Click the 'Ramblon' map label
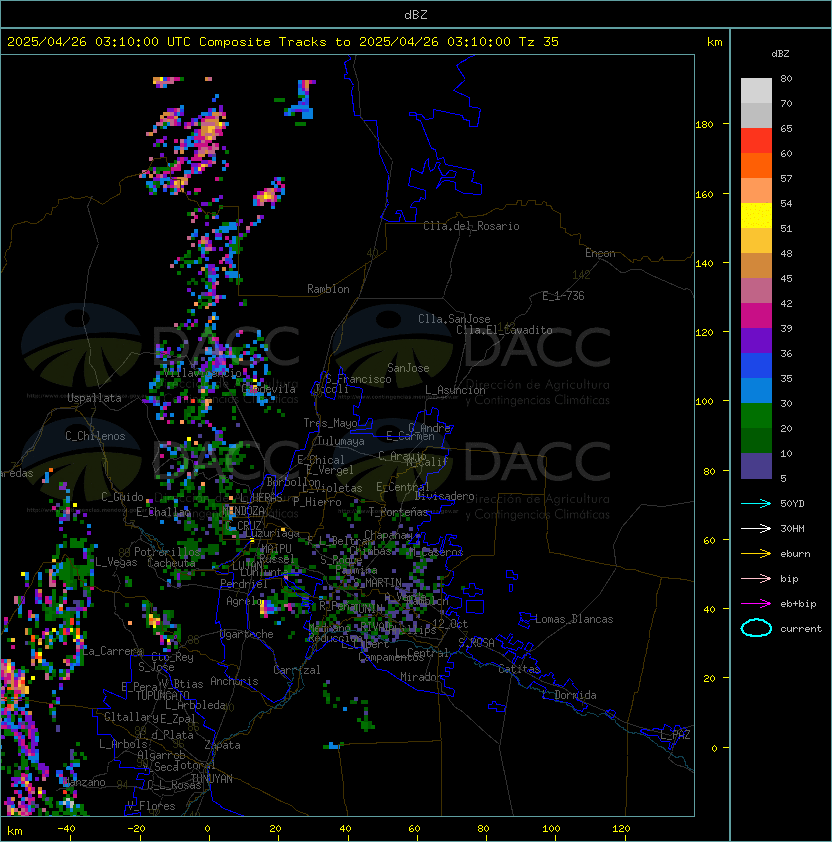Screen dimensions: 832x842 coord(328,289)
